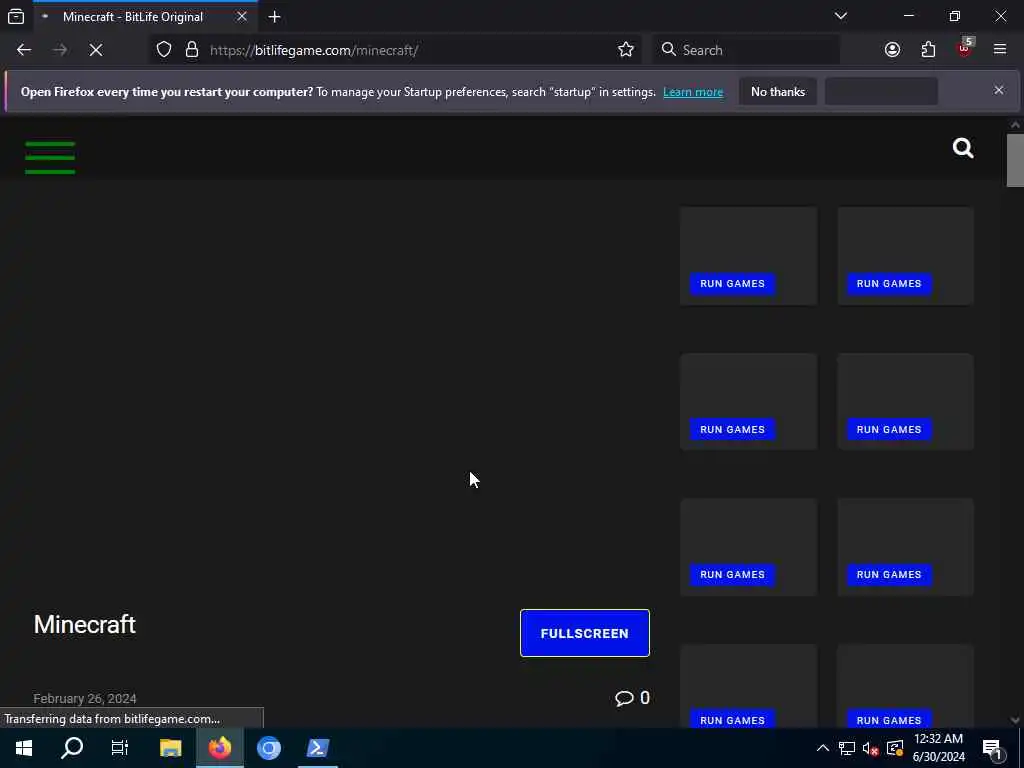List all tabs dropdown arrow
The image size is (1024, 768).
point(840,16)
